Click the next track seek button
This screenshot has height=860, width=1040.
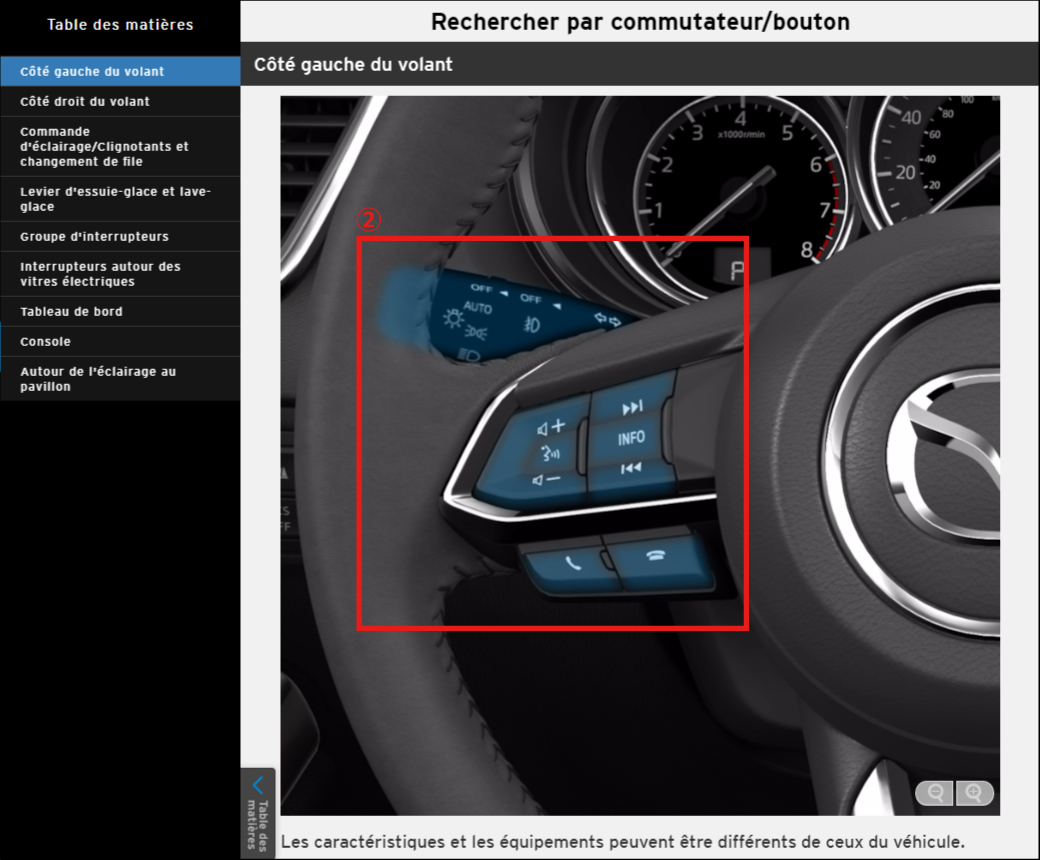coord(632,407)
